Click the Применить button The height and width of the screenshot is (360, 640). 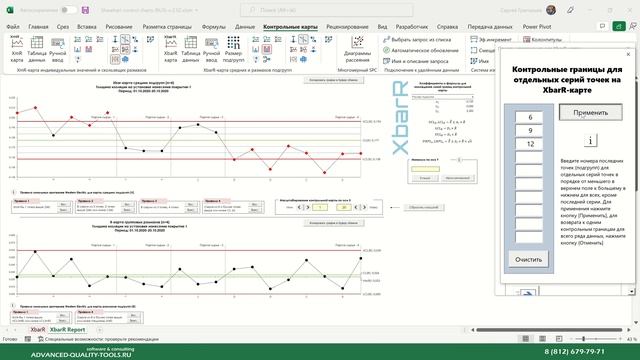coord(591,112)
